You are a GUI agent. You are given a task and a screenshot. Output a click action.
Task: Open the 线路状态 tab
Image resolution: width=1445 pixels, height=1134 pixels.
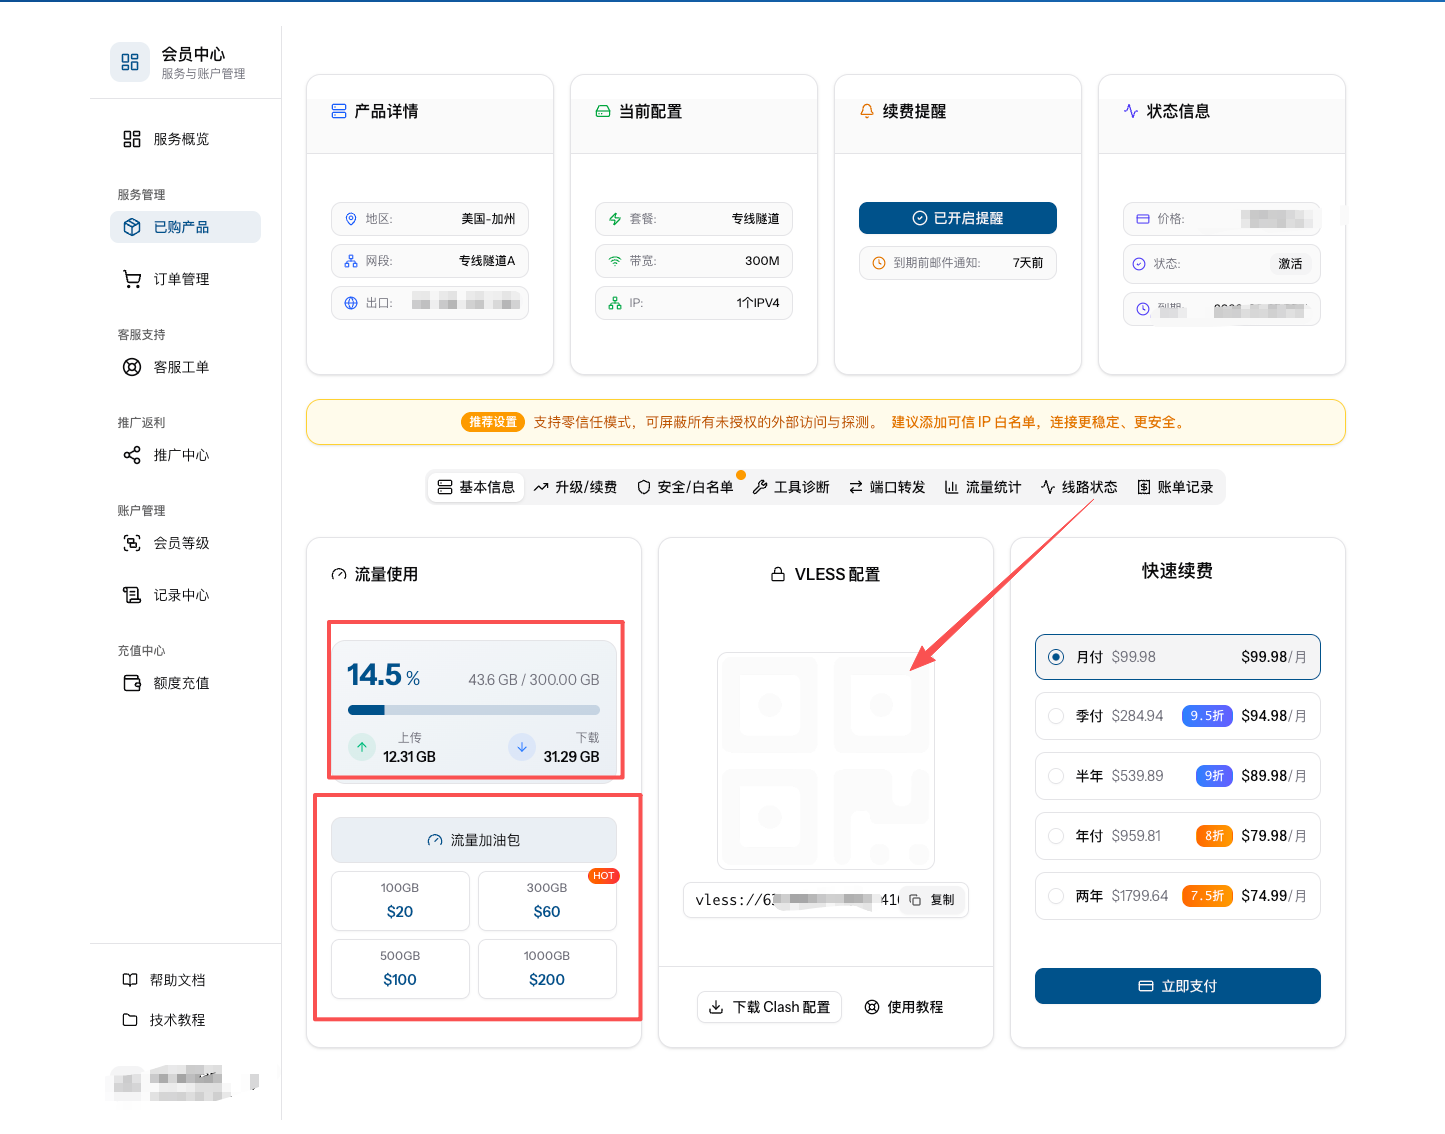coord(1079,487)
